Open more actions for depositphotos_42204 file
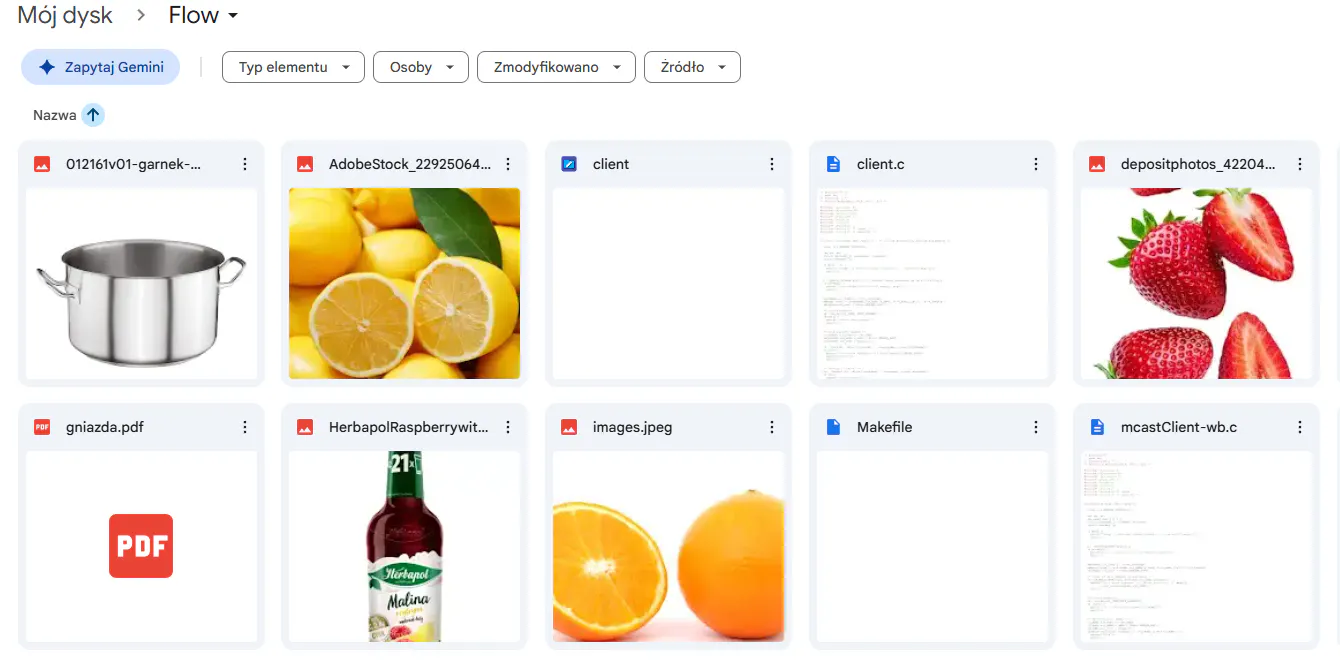This screenshot has height=661, width=1340. (x=1300, y=164)
